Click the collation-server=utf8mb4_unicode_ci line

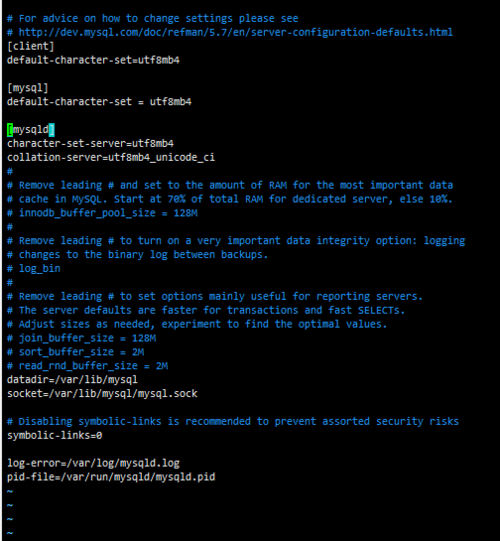111,157
